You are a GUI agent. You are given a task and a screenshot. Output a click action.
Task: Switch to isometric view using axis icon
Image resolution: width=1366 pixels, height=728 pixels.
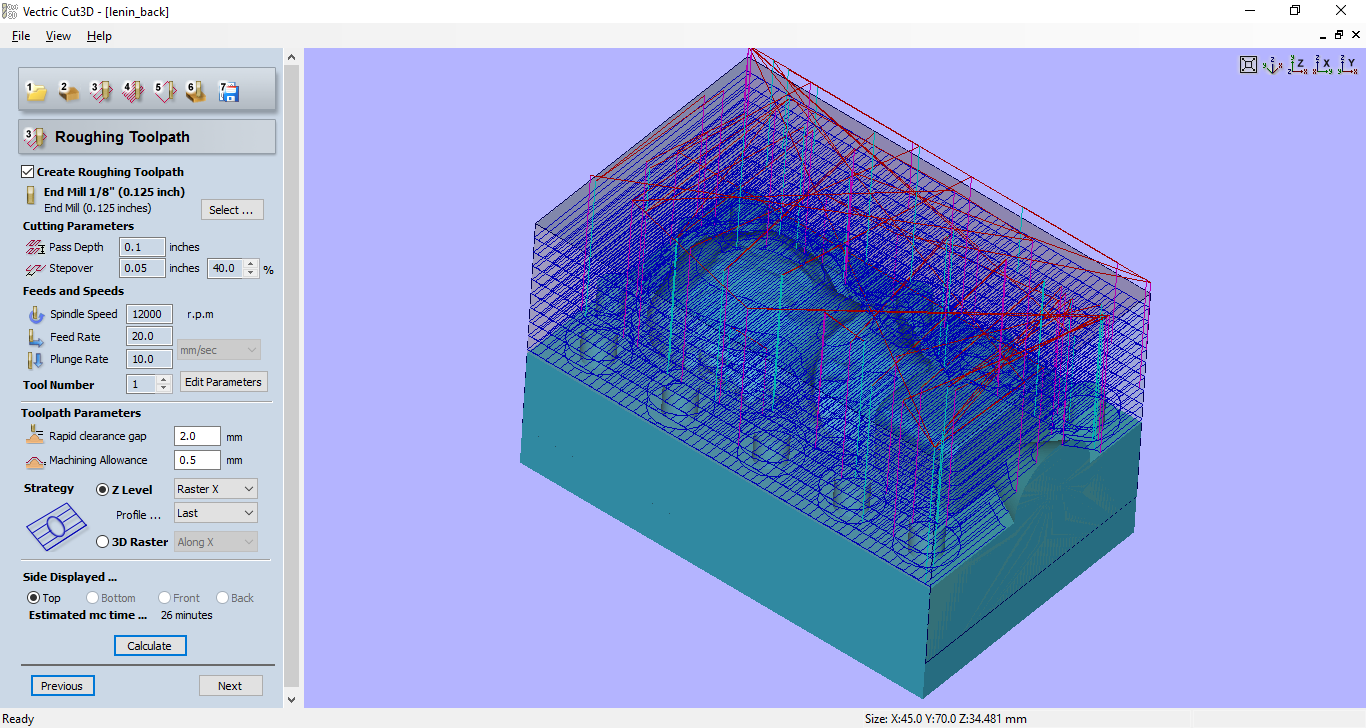pos(1271,63)
